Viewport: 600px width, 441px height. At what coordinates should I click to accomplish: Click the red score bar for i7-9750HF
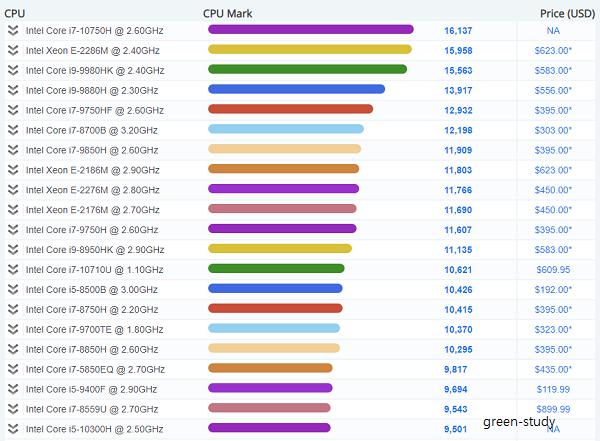tap(290, 109)
